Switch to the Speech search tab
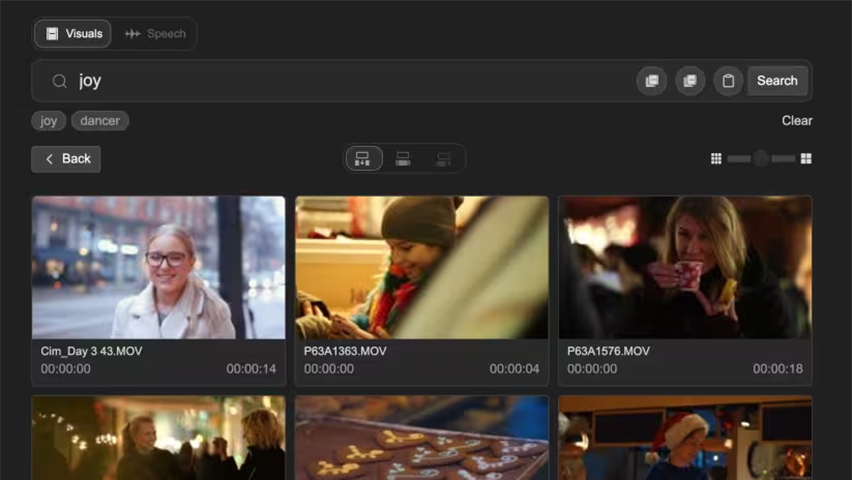This screenshot has height=480, width=852. pos(155,34)
